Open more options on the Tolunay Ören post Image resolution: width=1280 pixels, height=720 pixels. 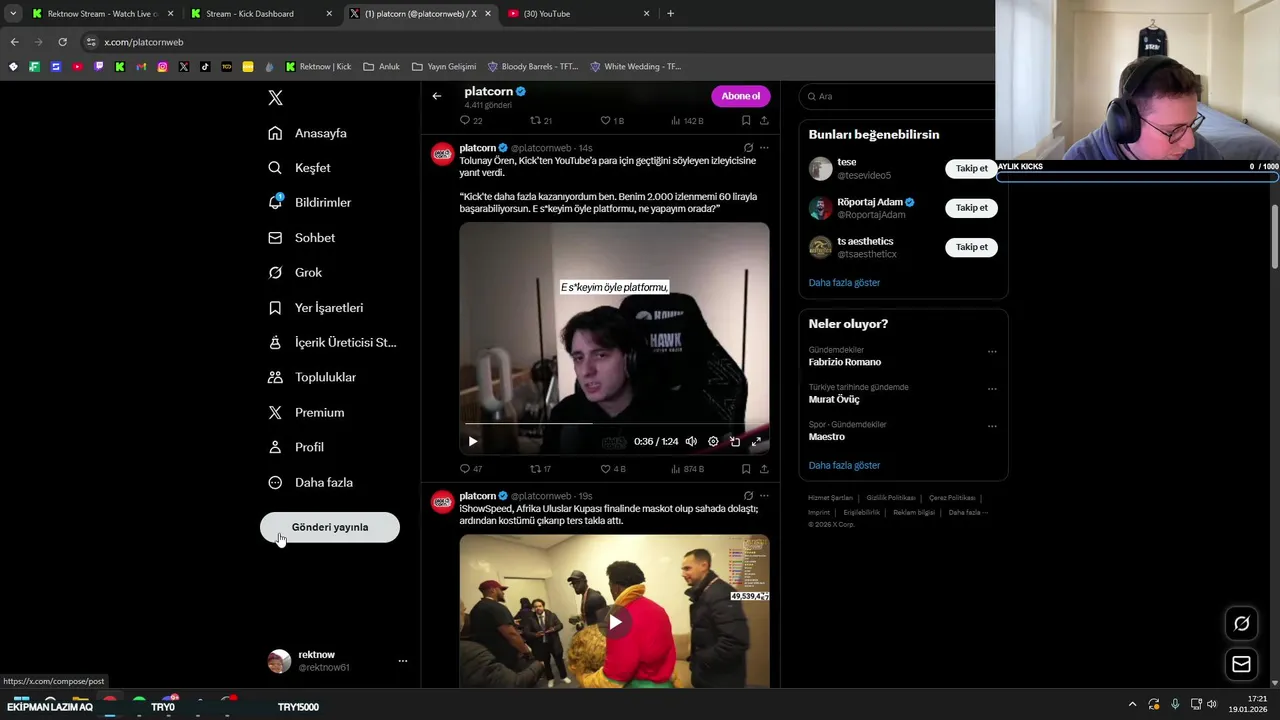coord(764,148)
